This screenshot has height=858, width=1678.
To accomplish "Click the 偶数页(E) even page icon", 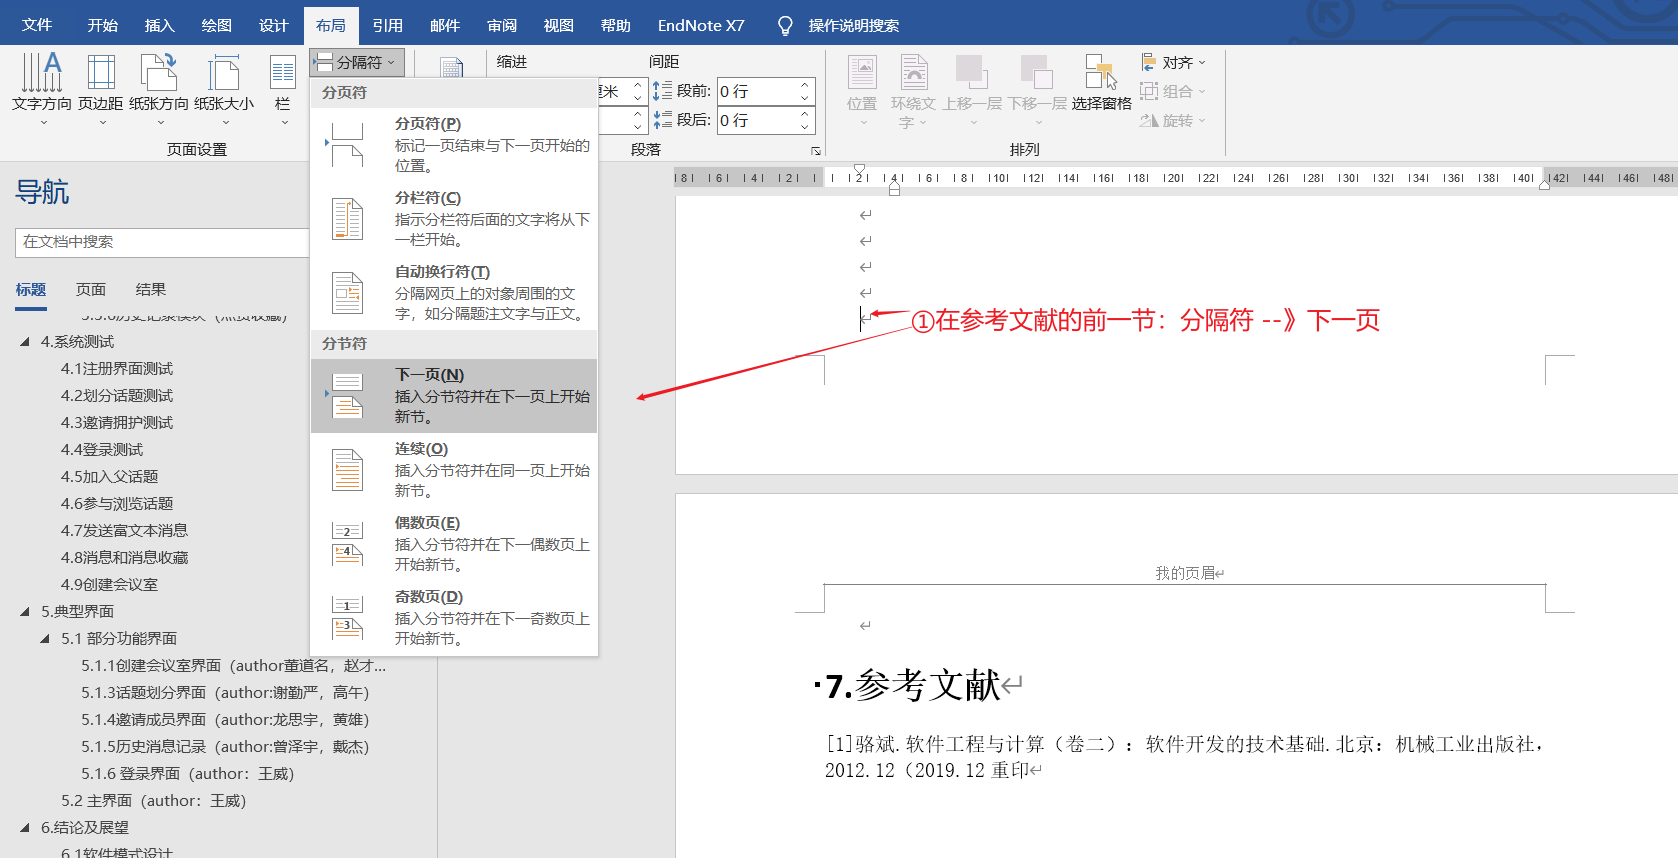I will [347, 543].
